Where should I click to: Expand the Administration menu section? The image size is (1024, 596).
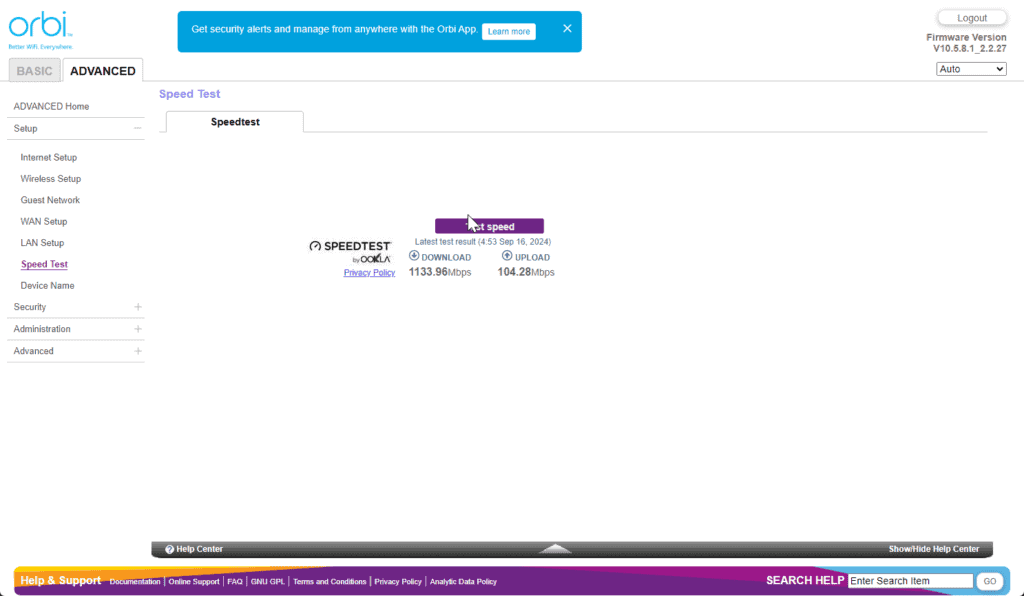click(138, 329)
